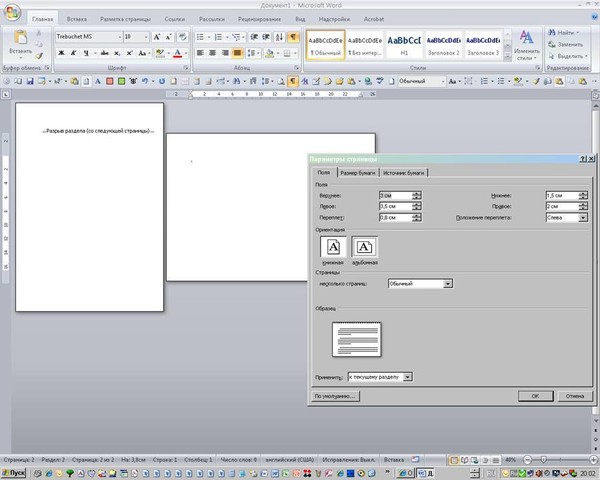Screen dimensions: 600x480
Task: Open the Выделить (Select) dropdown
Action: 568,56
